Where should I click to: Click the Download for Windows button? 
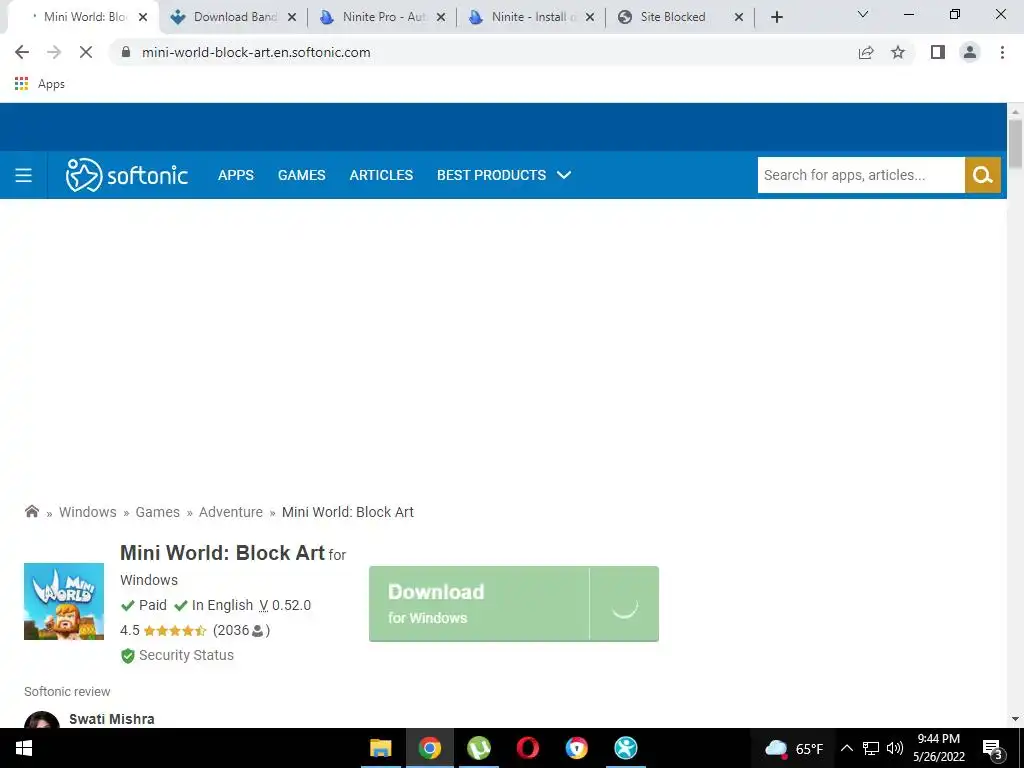coord(514,604)
